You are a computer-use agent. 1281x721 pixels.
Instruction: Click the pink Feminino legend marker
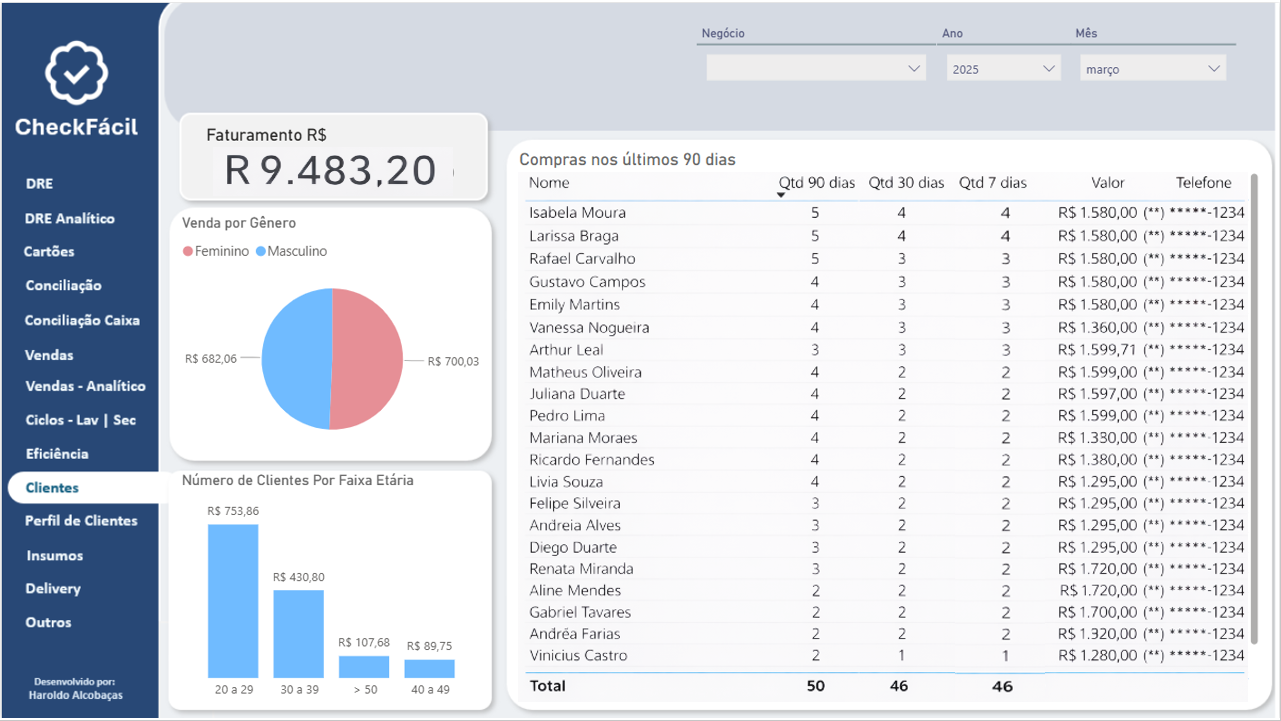188,252
